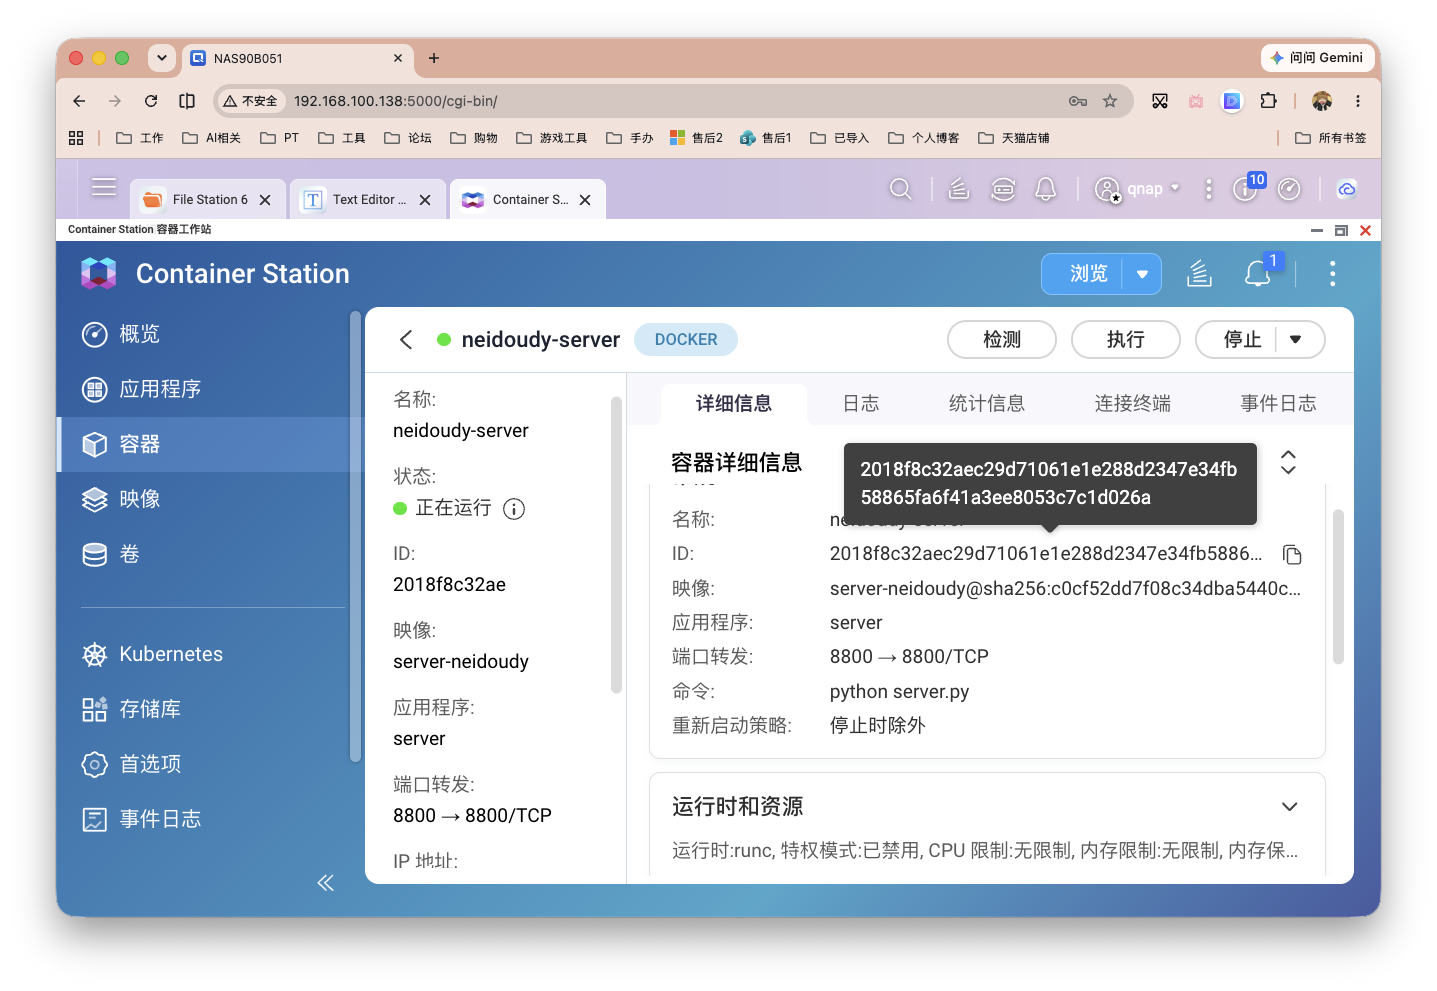This screenshot has height=991, width=1437.
Task: Open QTS main hamburger menu
Action: [x=104, y=187]
